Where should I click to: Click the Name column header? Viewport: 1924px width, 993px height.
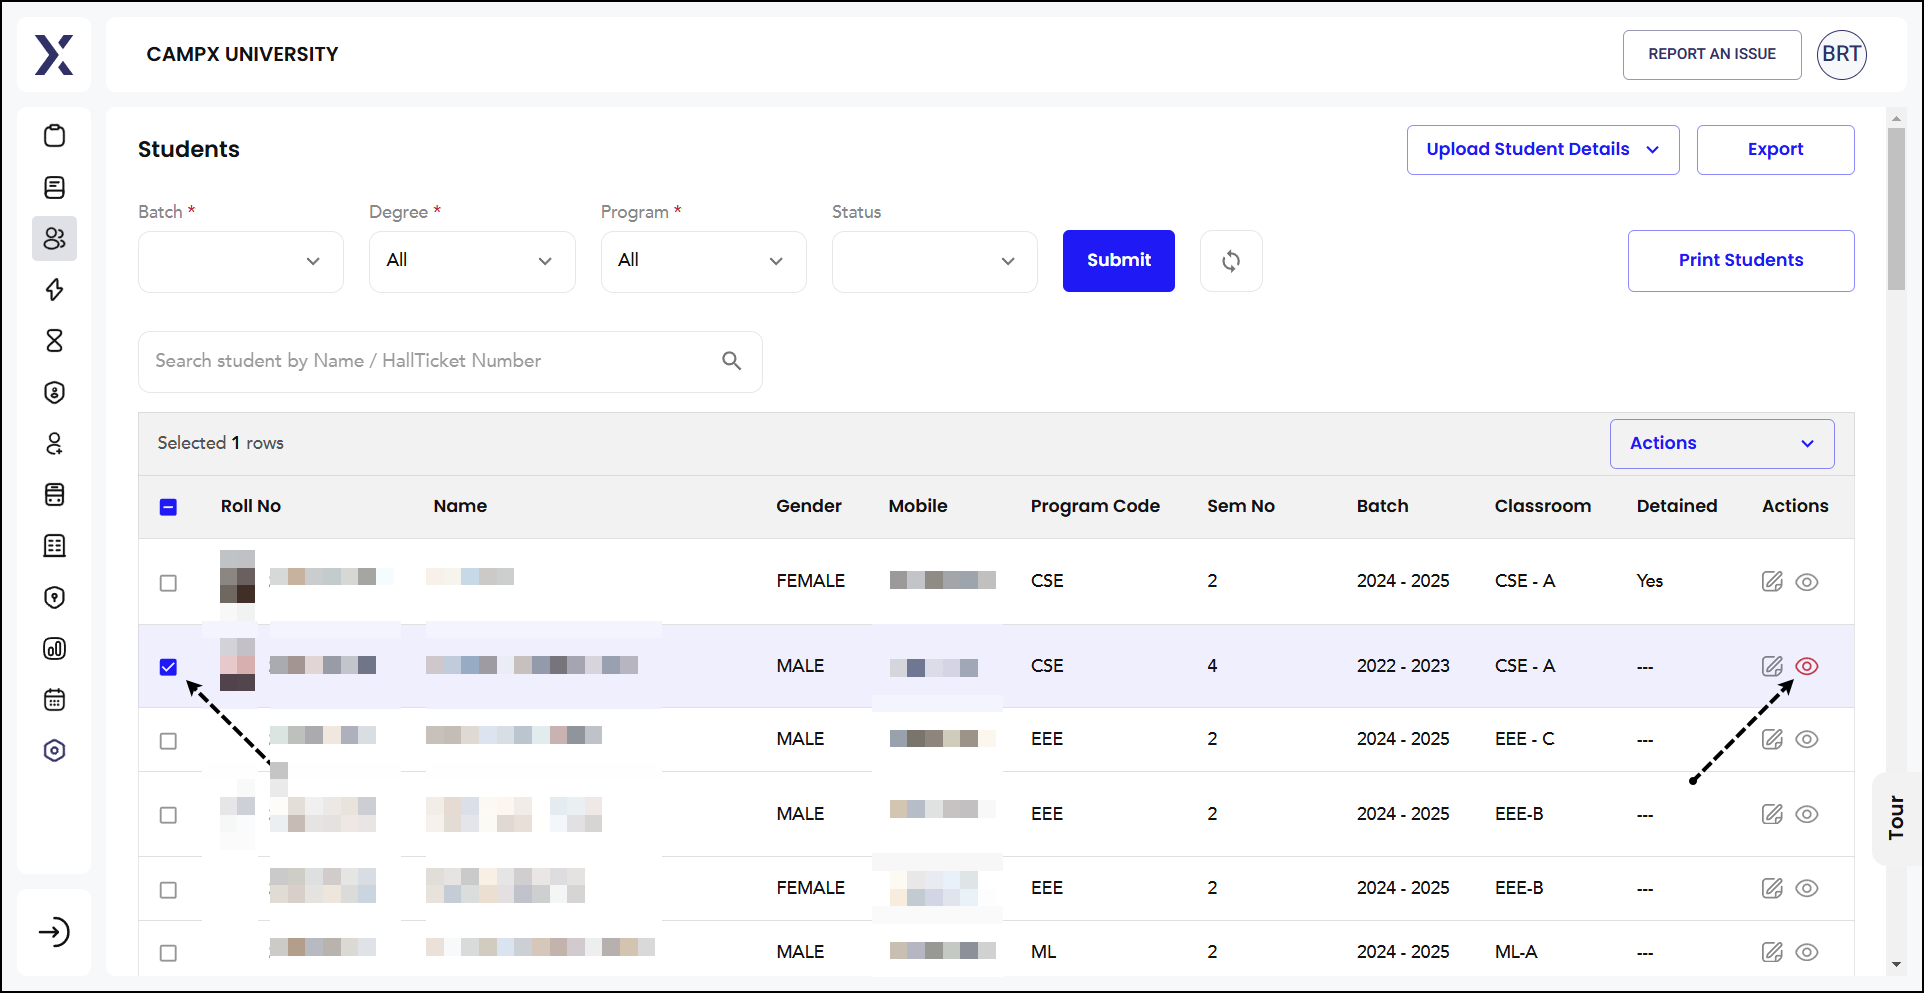tap(460, 506)
